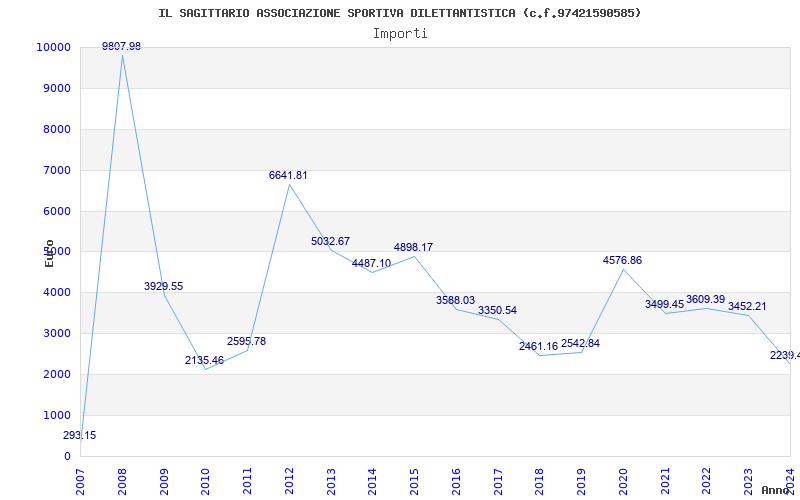
Task: Click the x-axis year 2013
Action: (331, 482)
